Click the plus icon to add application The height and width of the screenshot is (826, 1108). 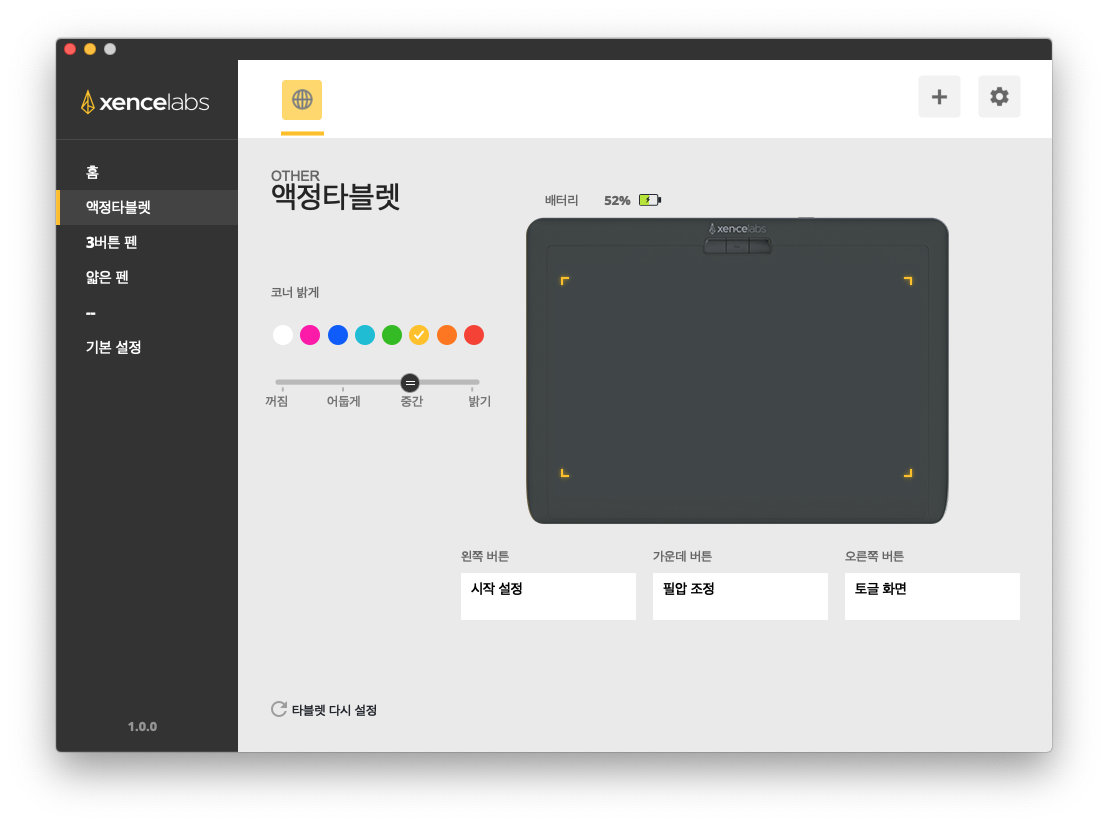(939, 97)
